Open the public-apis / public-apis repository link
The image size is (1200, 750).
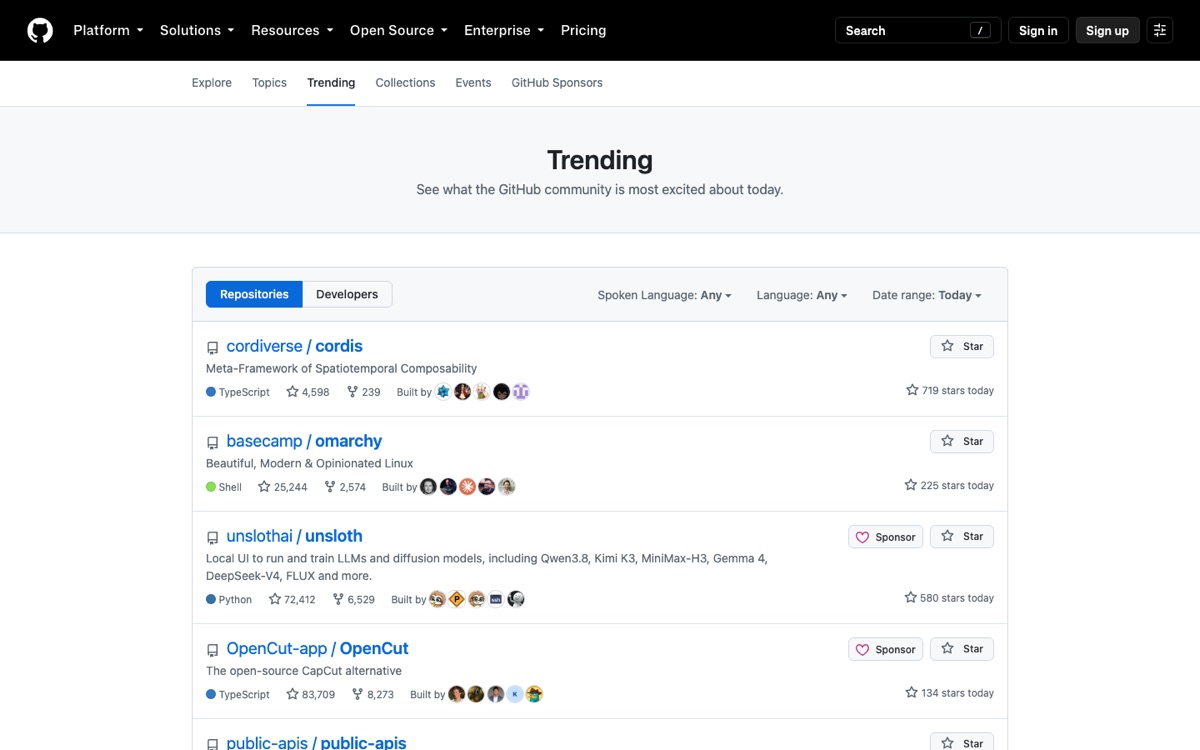pos(316,742)
